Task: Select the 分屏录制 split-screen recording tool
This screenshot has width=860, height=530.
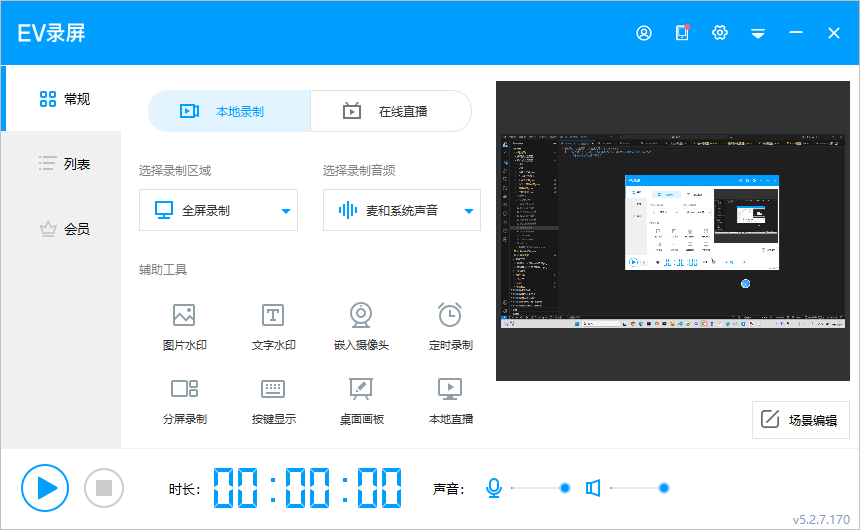Action: (x=184, y=399)
